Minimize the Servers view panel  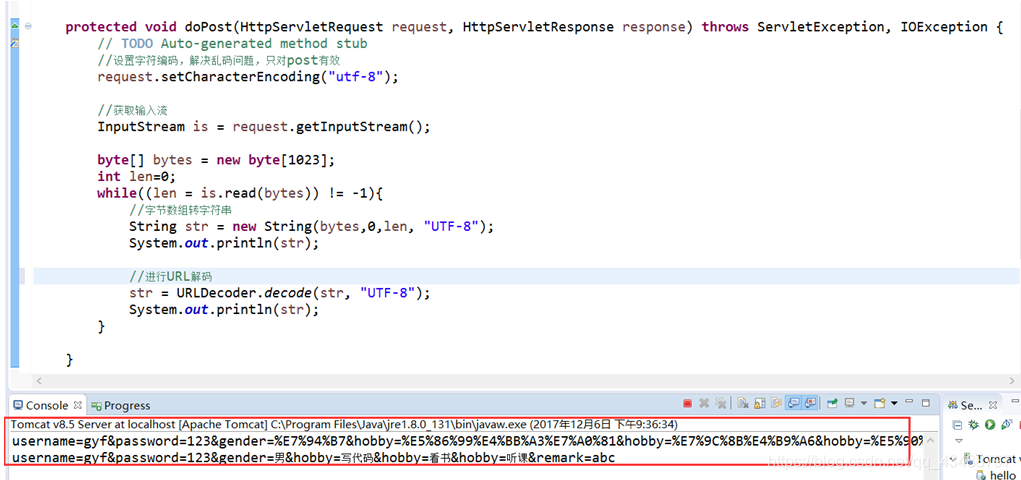(x=1016, y=401)
